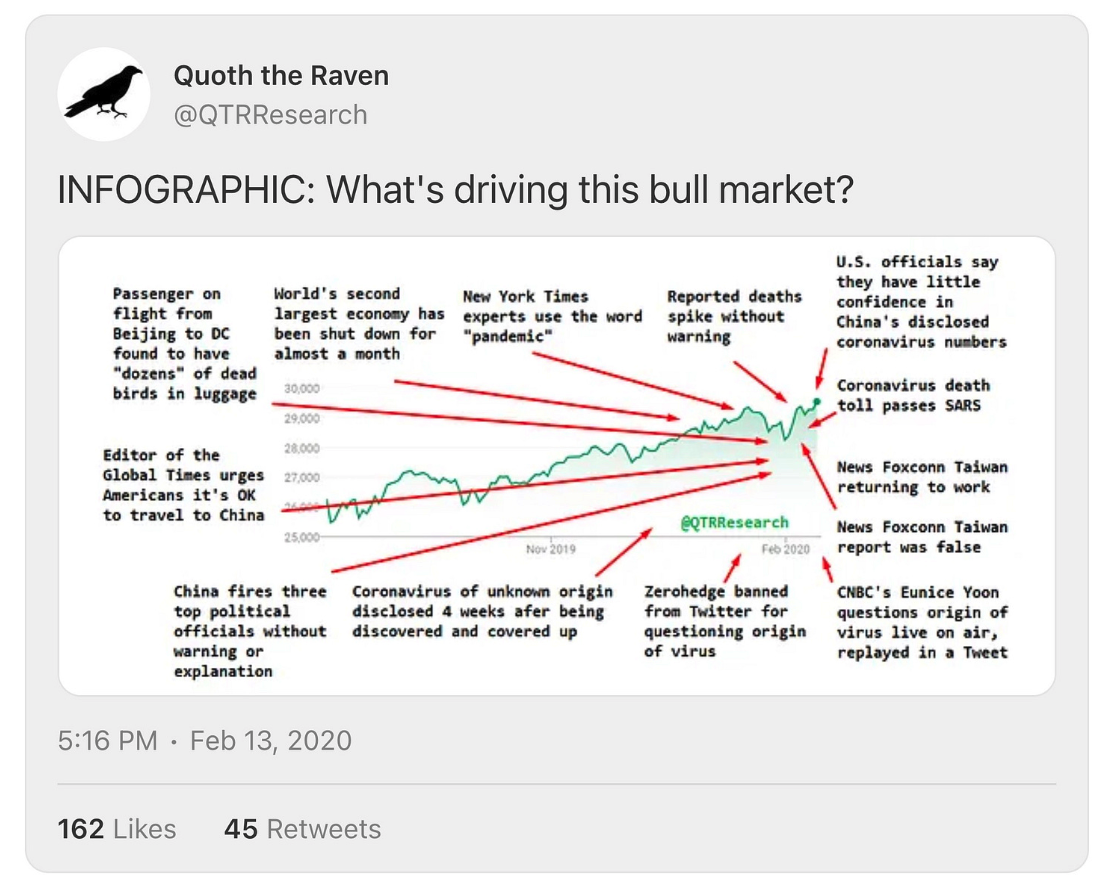Click the raven profile avatar icon
Screen dimensions: 1120x888
tap(104, 94)
